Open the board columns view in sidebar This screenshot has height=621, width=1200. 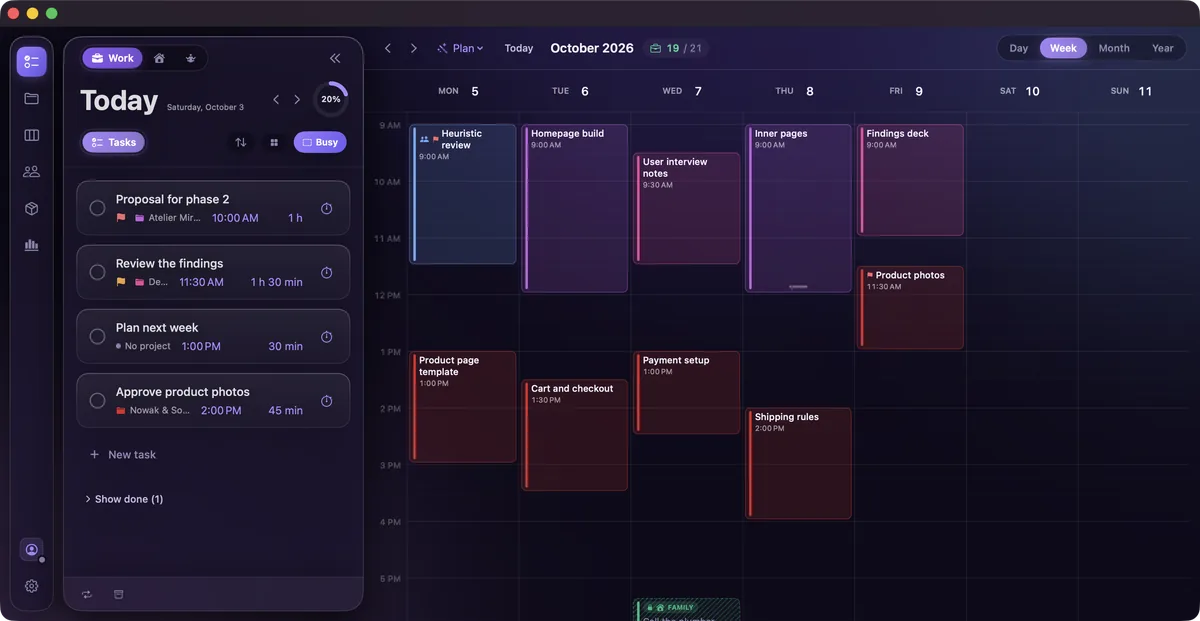tap(31, 135)
